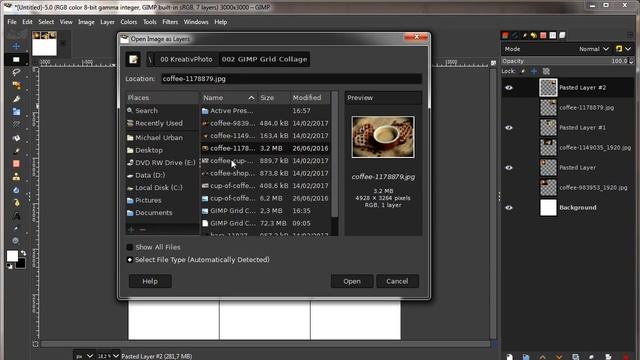Create a new layer from panel bottom

[x=509, y=357]
